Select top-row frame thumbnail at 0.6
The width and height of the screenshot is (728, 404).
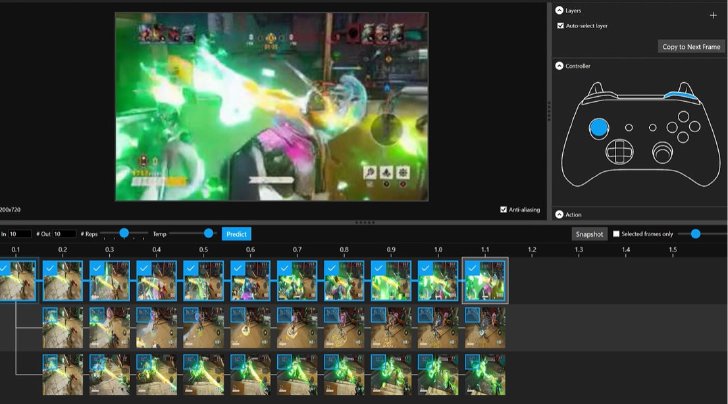pyautogui.click(x=250, y=280)
